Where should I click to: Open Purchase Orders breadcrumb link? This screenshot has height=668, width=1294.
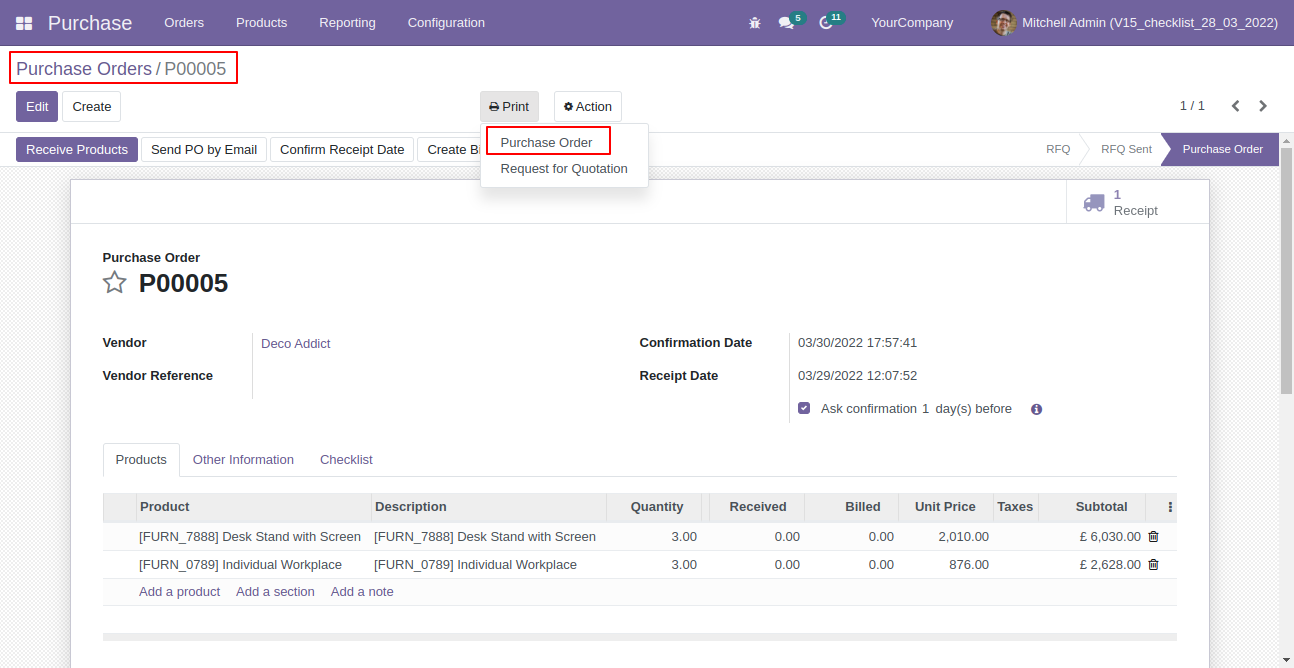pos(84,69)
